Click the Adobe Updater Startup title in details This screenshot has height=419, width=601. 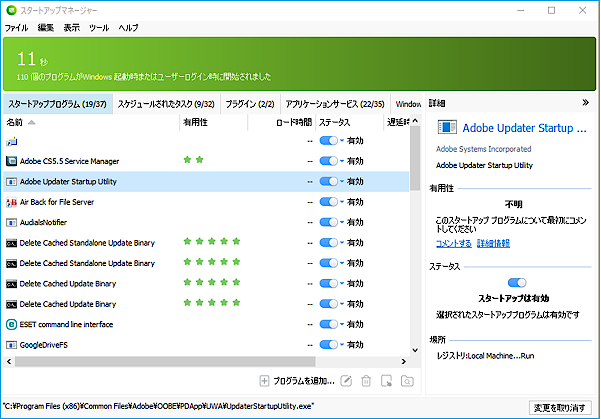coord(524,128)
